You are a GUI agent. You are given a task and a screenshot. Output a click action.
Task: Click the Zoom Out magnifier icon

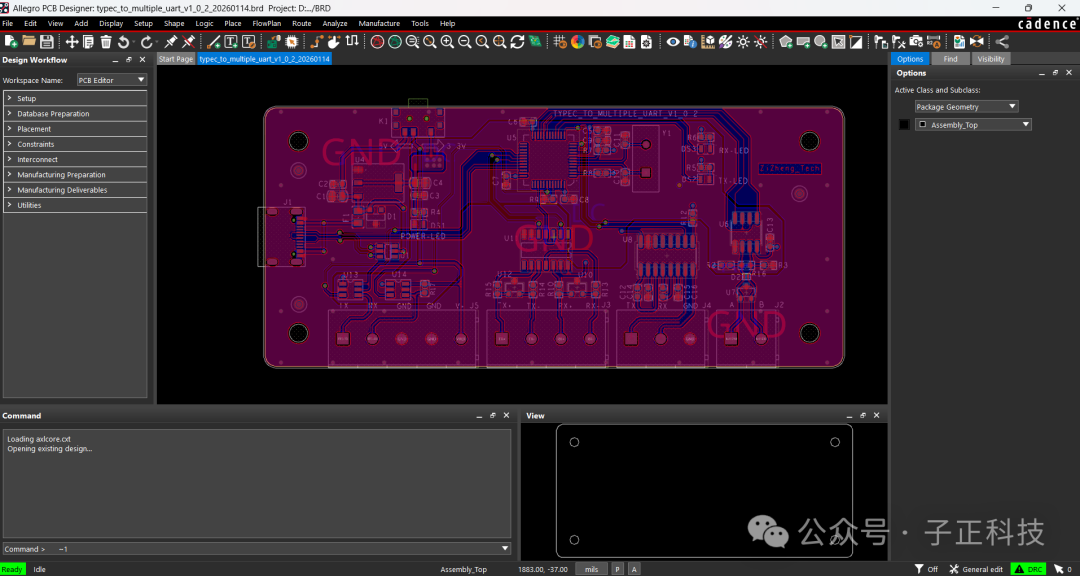click(465, 41)
